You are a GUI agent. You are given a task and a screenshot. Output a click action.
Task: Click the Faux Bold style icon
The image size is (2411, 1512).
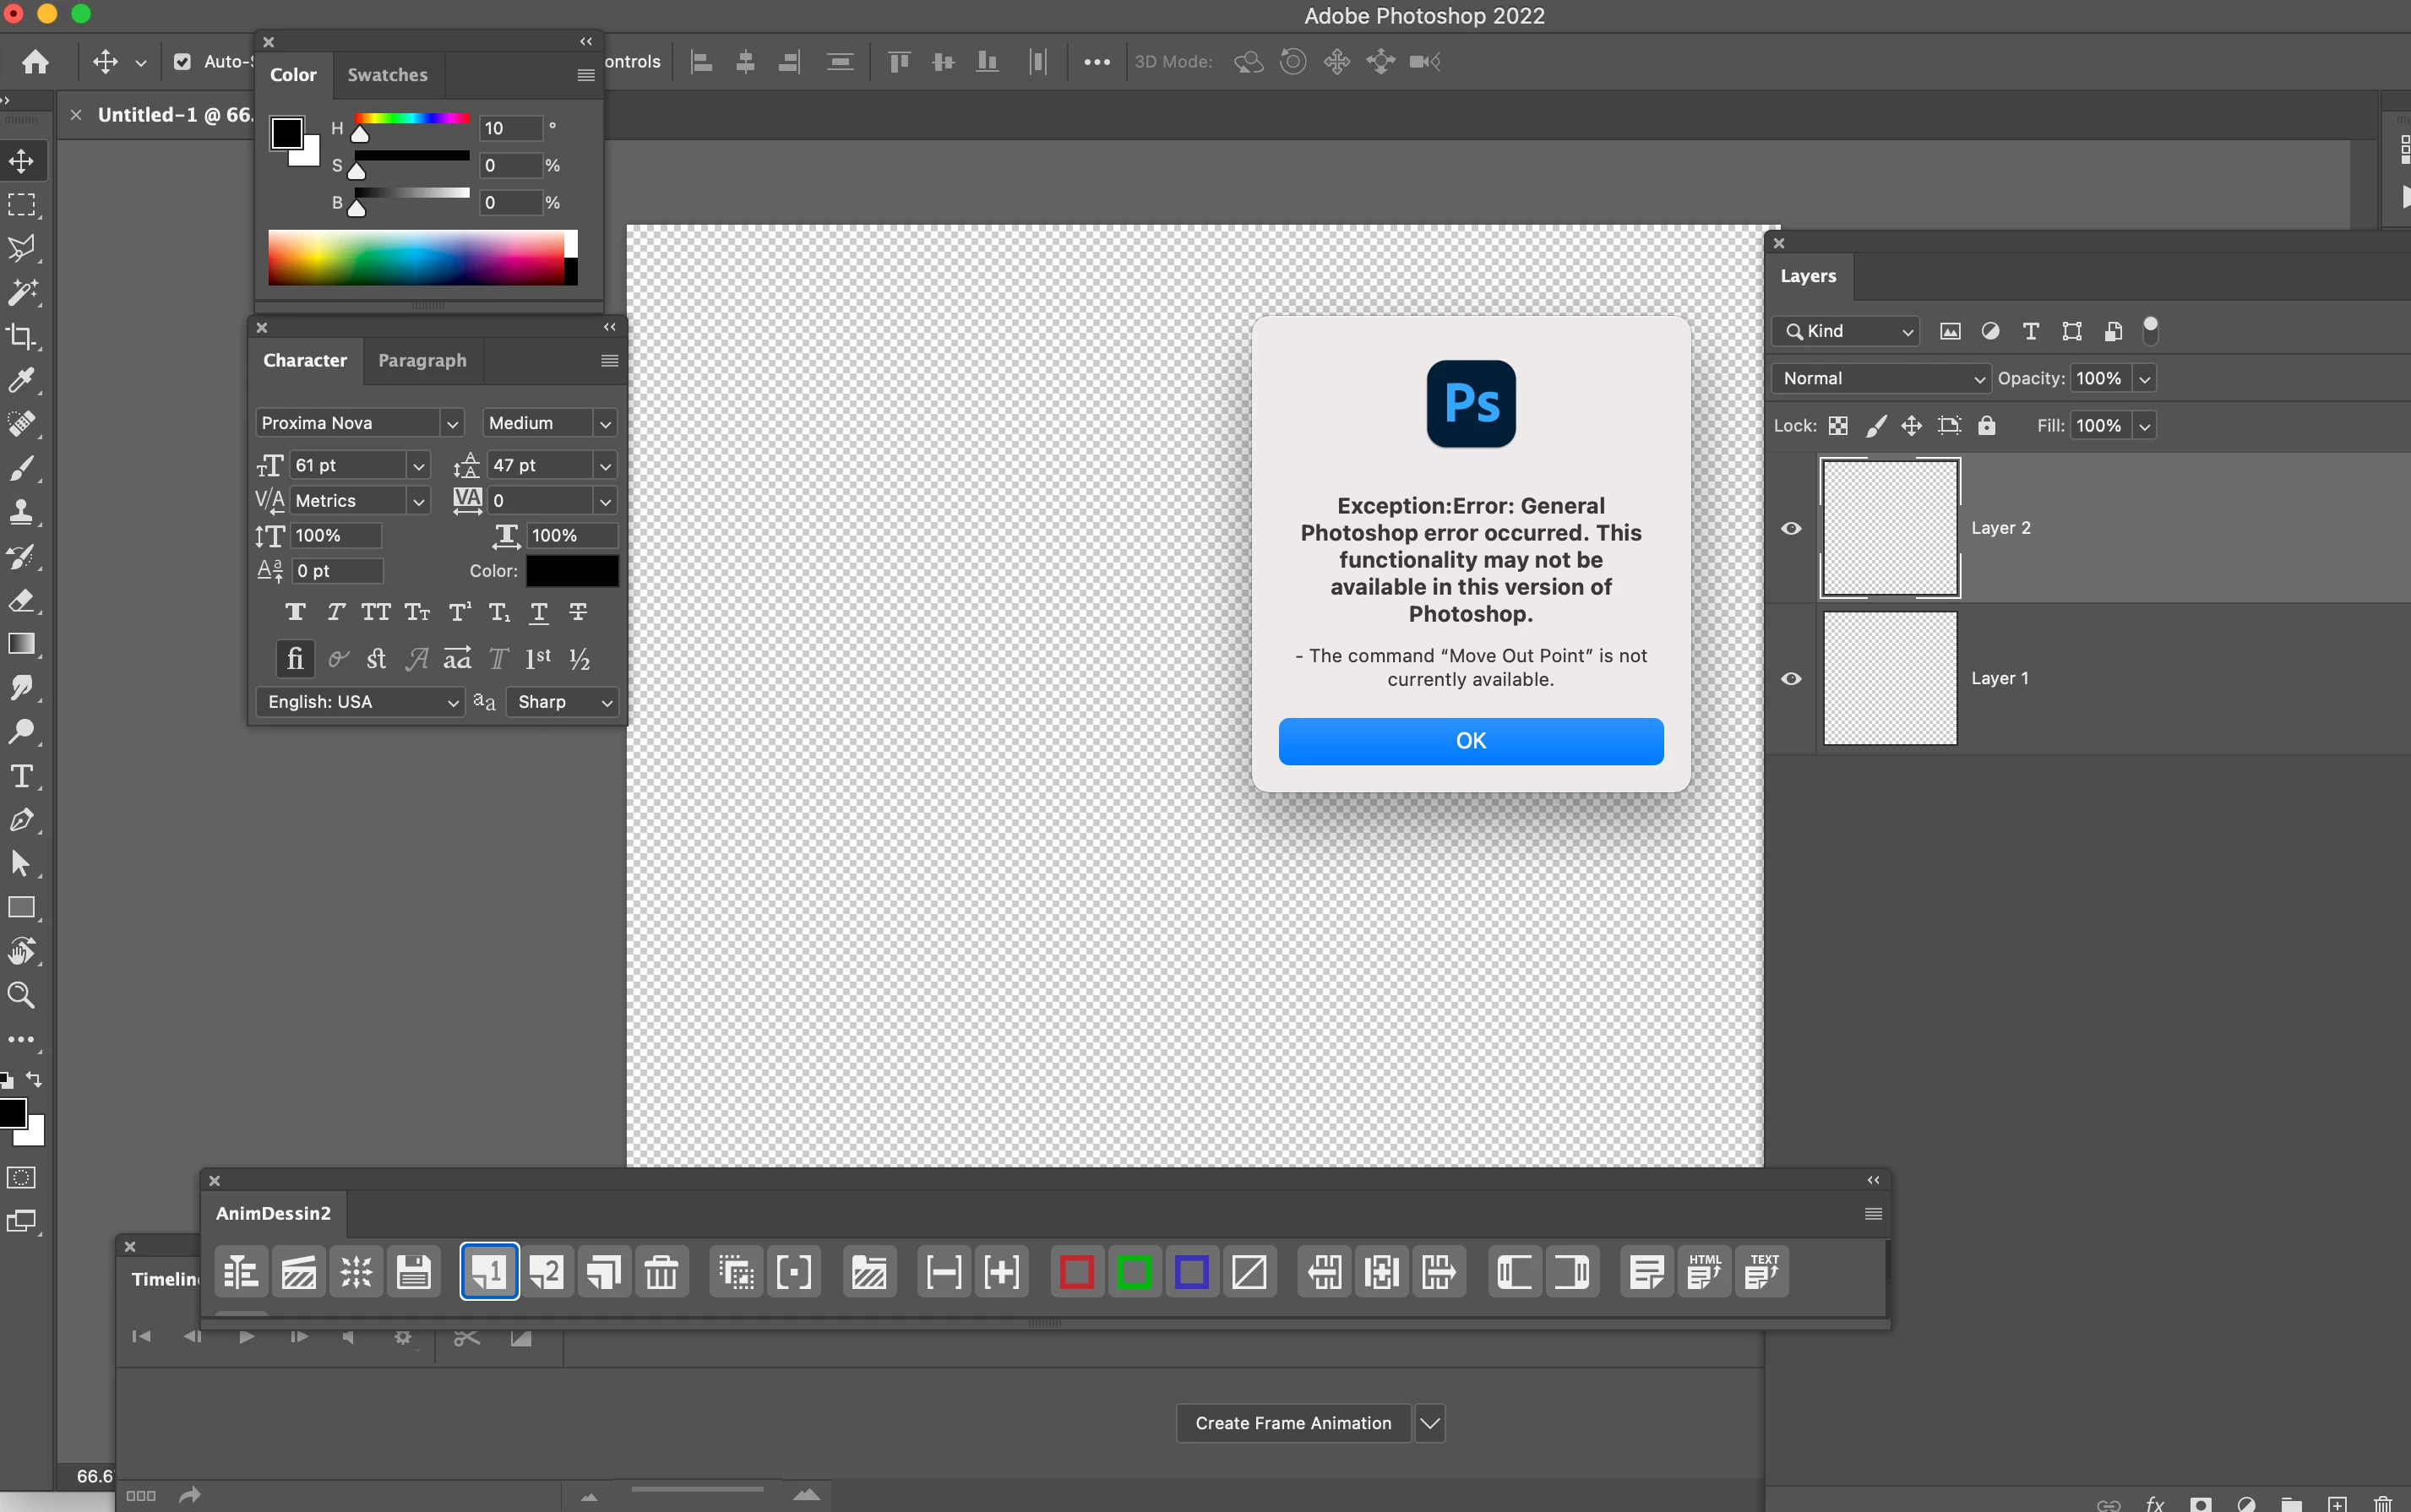pyautogui.click(x=295, y=612)
